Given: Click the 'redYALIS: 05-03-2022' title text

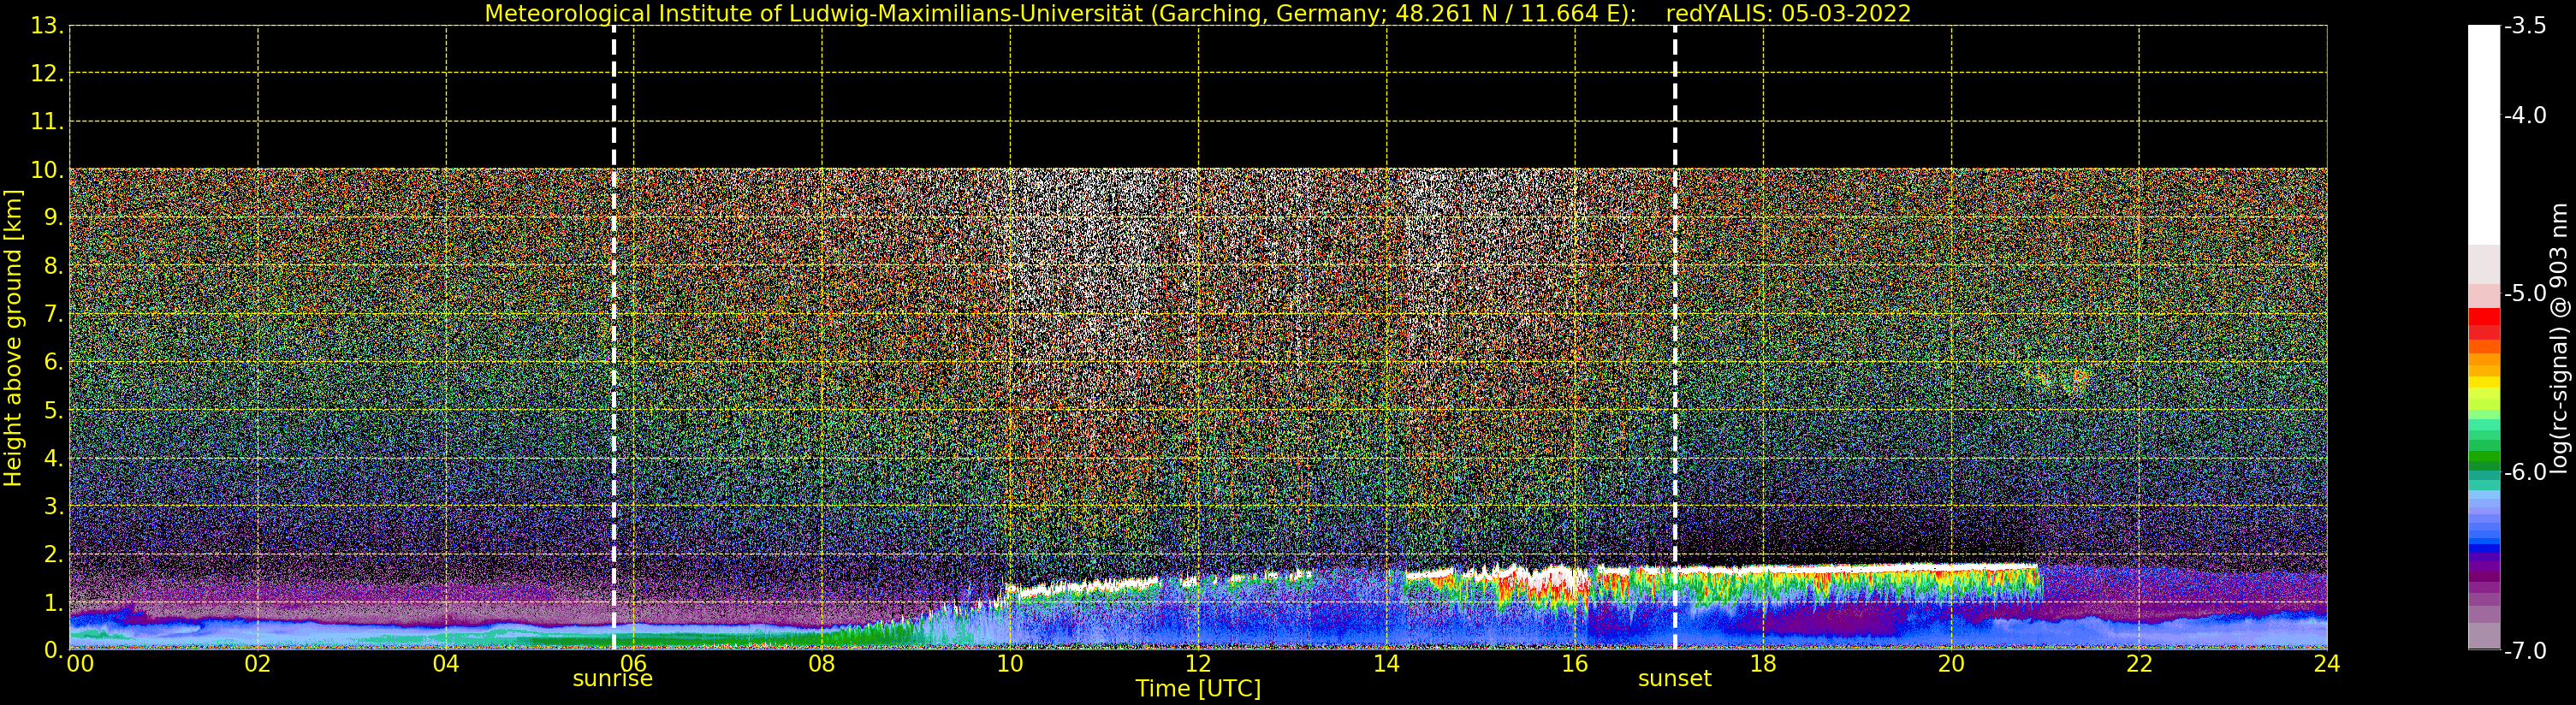Looking at the screenshot, I should point(1788,14).
